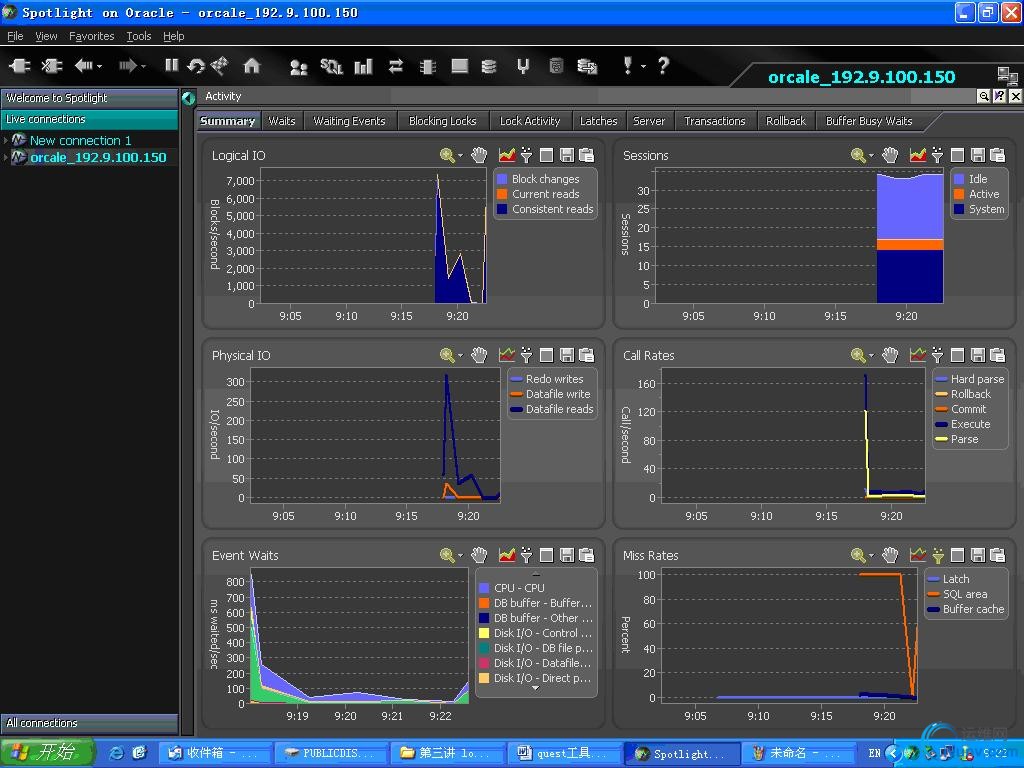
Task: Click the Active sessions legend color swatch
Action: point(959,194)
